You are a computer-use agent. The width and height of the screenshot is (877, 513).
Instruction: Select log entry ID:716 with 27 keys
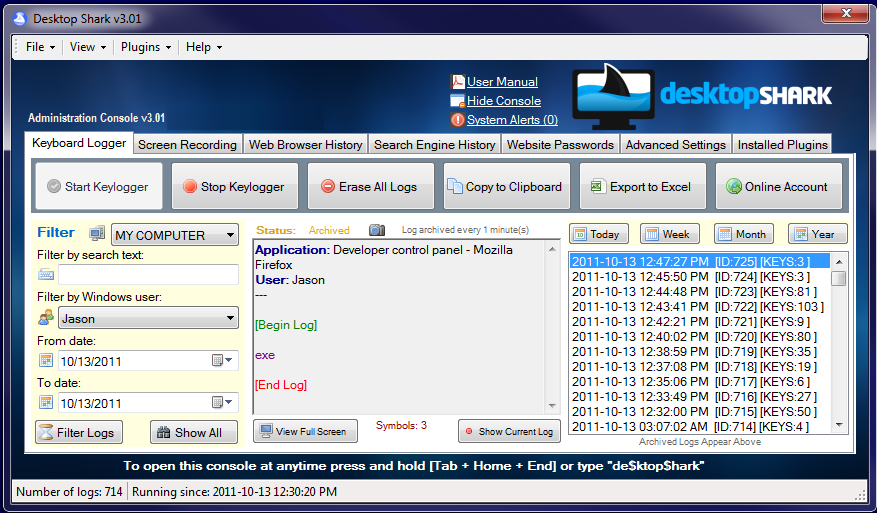tap(699, 397)
